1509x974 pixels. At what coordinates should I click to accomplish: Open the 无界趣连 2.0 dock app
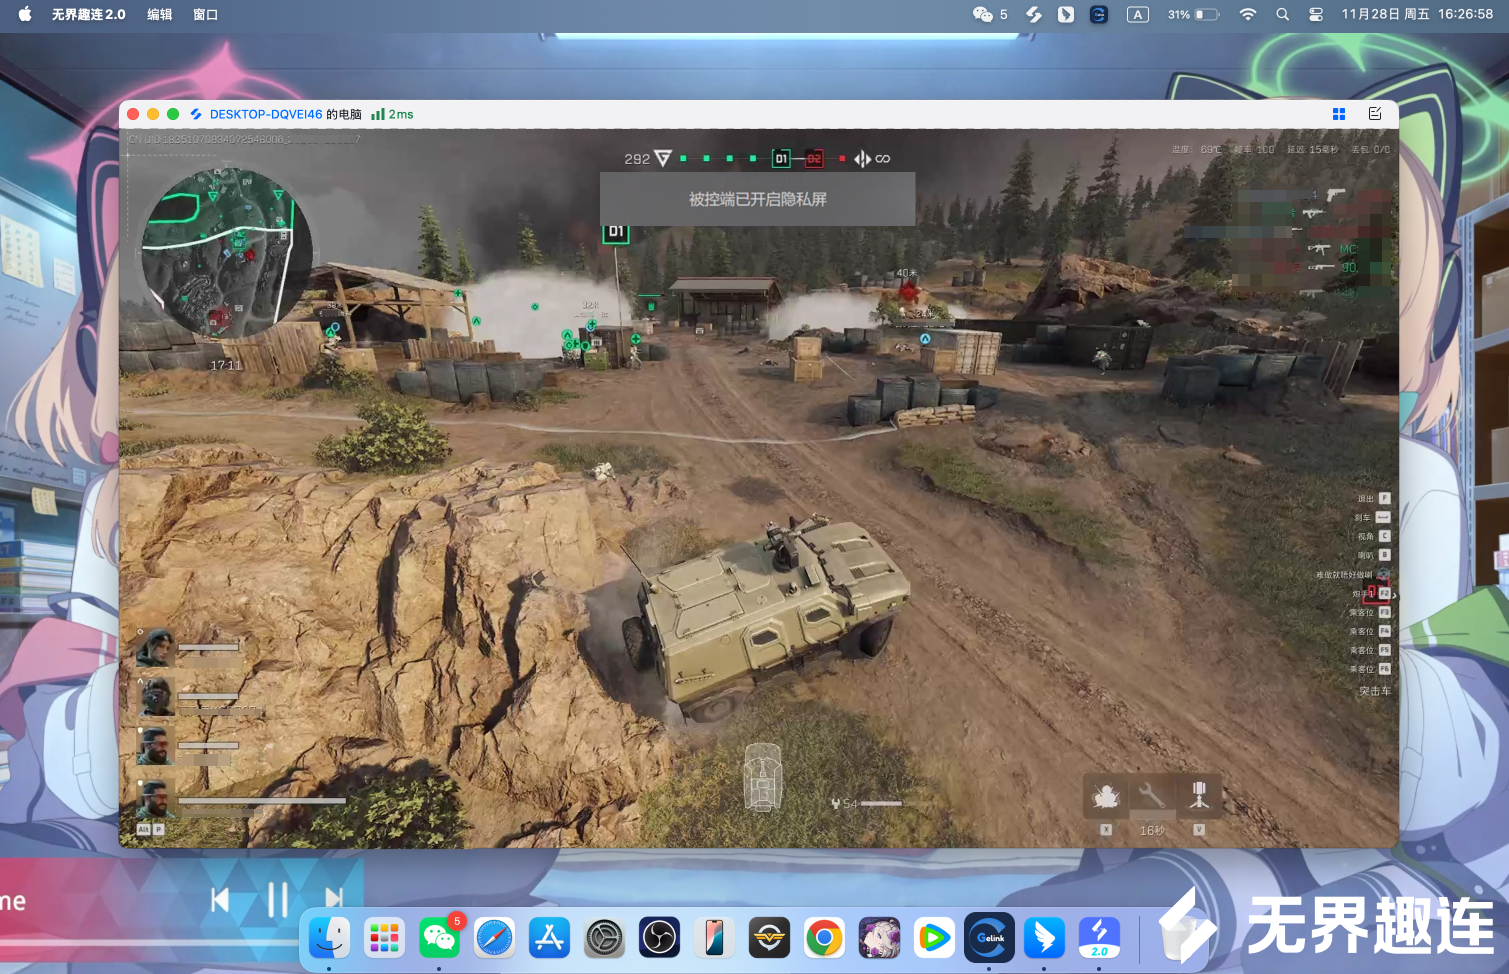pyautogui.click(x=1099, y=938)
